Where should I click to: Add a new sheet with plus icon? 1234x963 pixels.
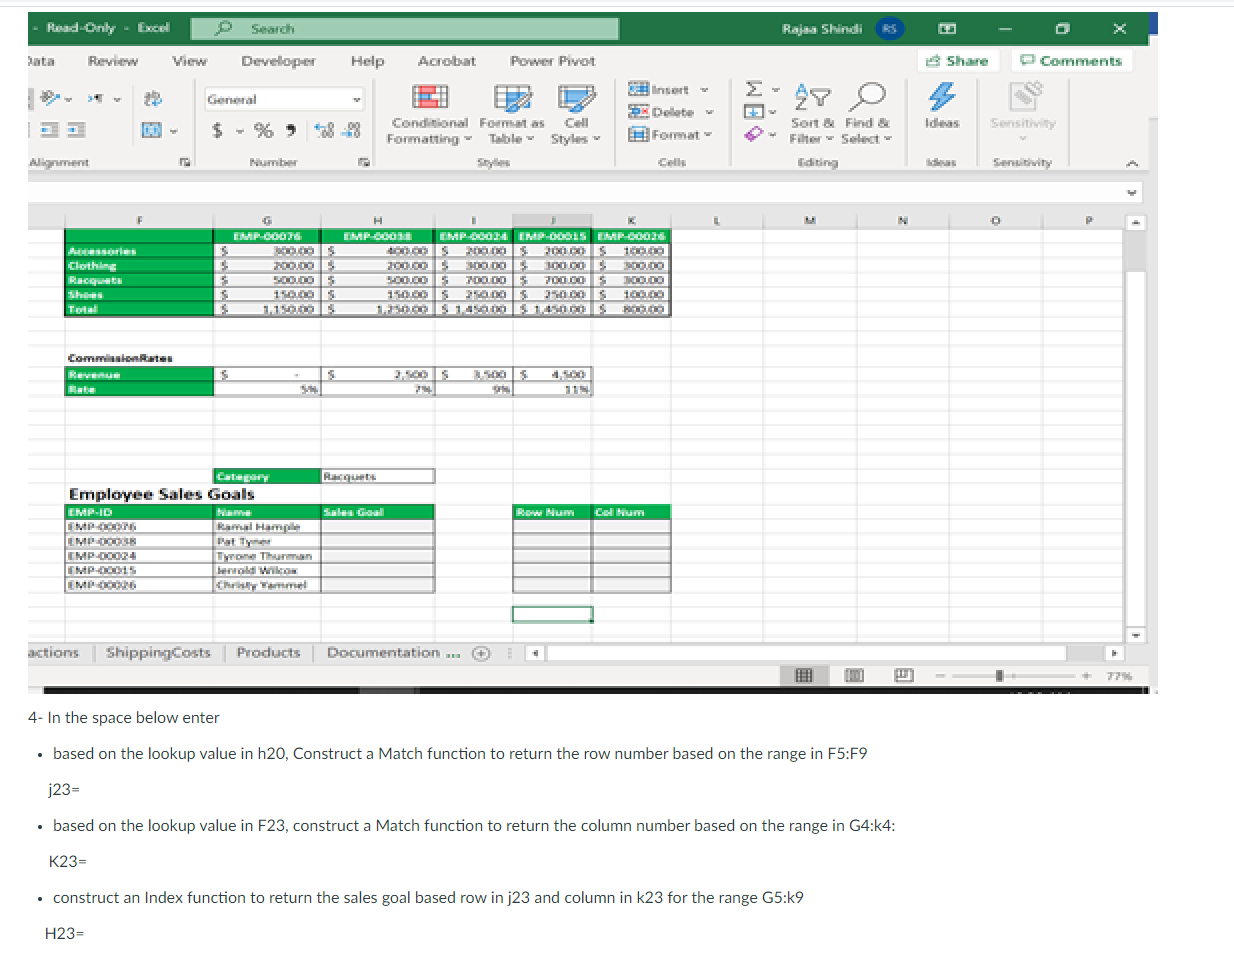[x=481, y=653]
